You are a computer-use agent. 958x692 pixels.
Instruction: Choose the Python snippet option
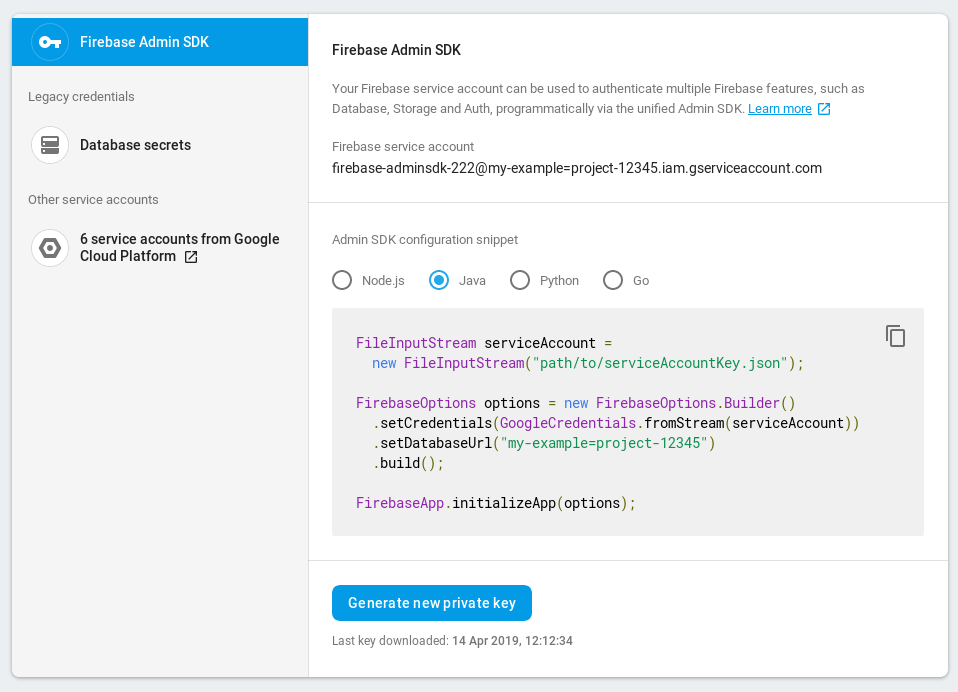520,280
